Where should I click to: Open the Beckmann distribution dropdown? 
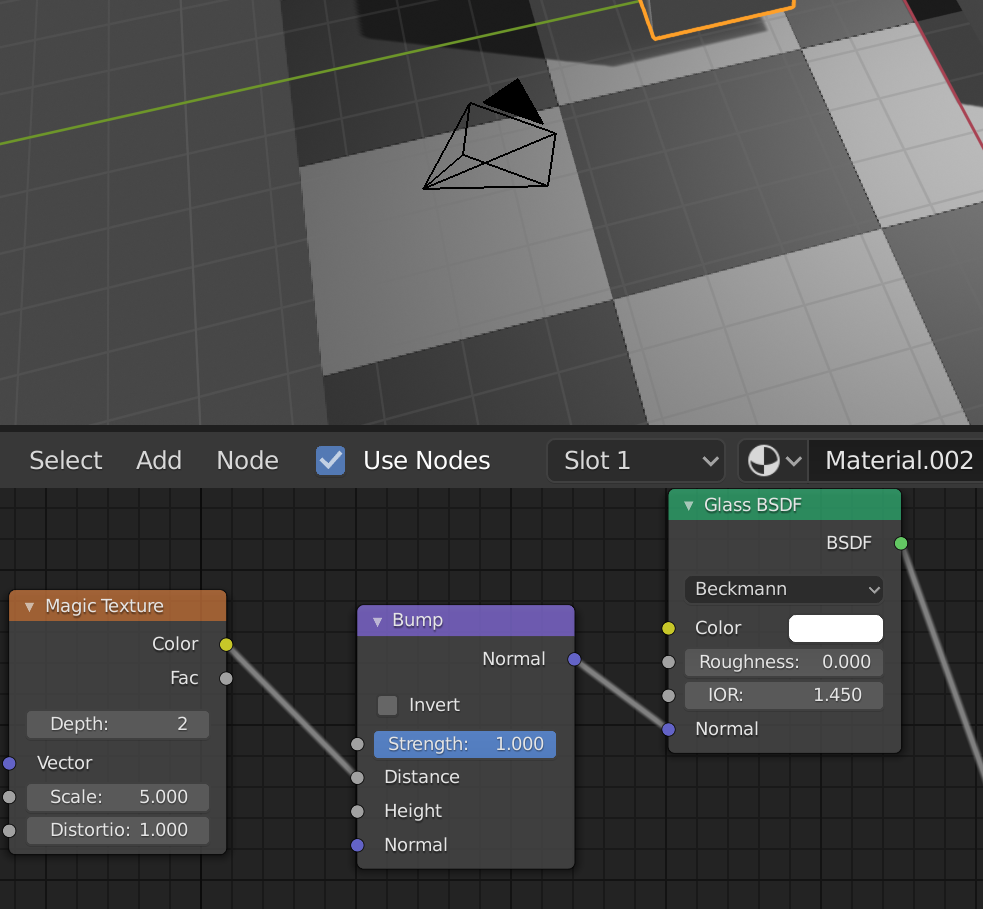[x=784, y=589]
